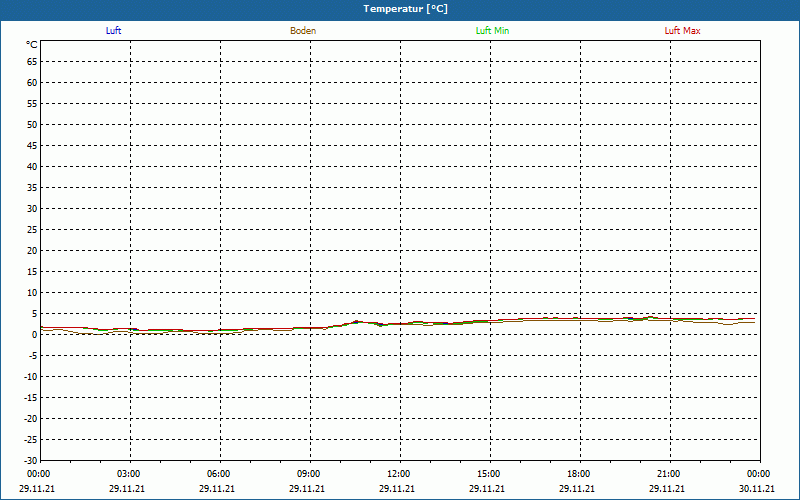Click the '50' y-axis value

tap(32, 124)
